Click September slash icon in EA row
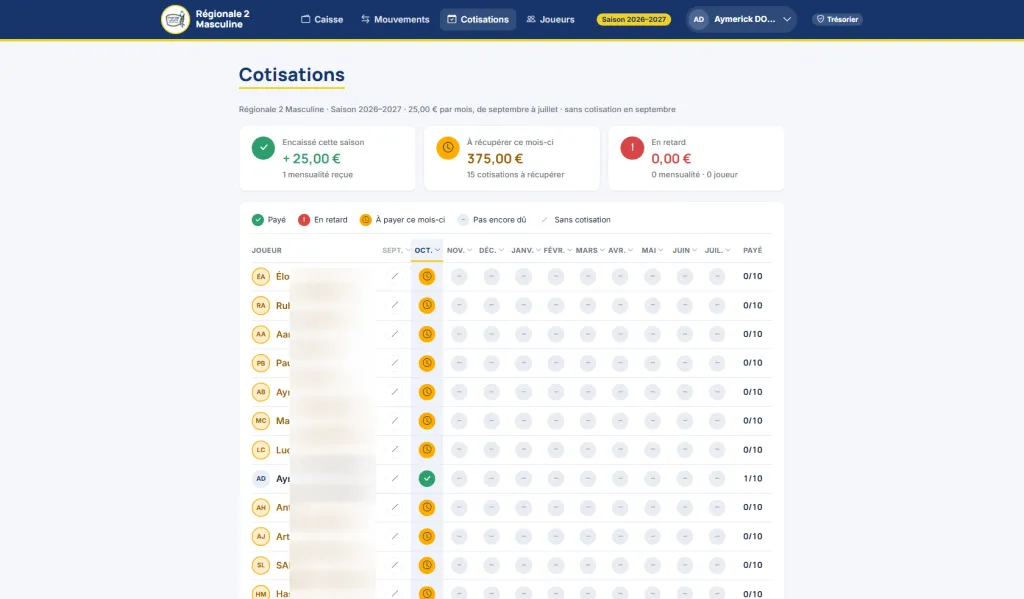This screenshot has width=1024, height=599. pyautogui.click(x=394, y=276)
